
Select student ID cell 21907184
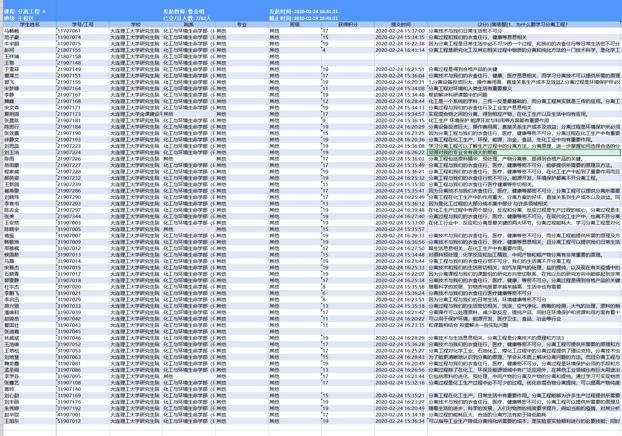(83, 127)
